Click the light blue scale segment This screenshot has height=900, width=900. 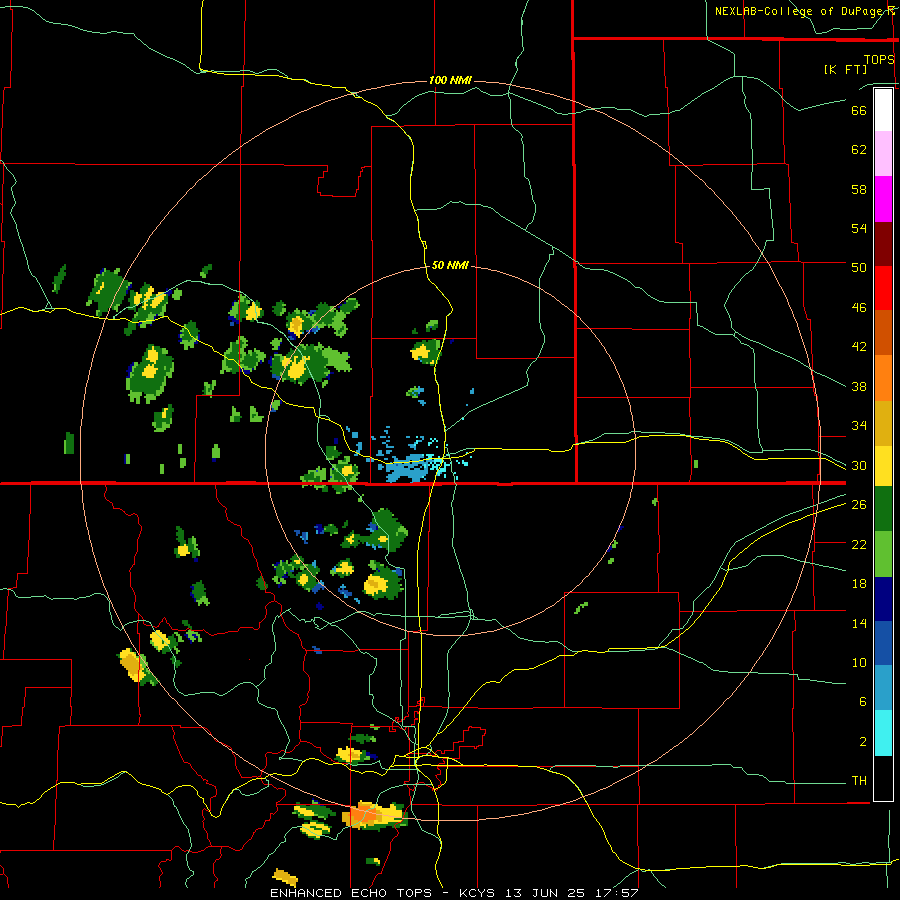tap(883, 687)
